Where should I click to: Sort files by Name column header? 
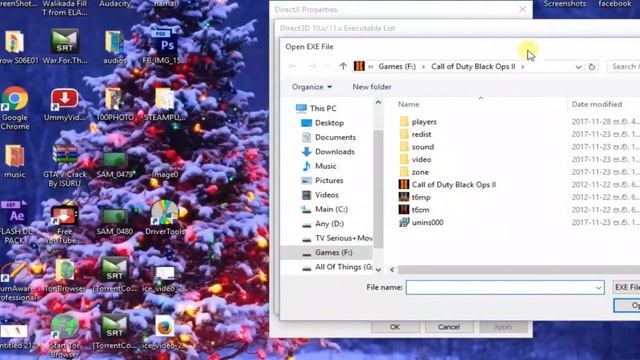point(409,104)
